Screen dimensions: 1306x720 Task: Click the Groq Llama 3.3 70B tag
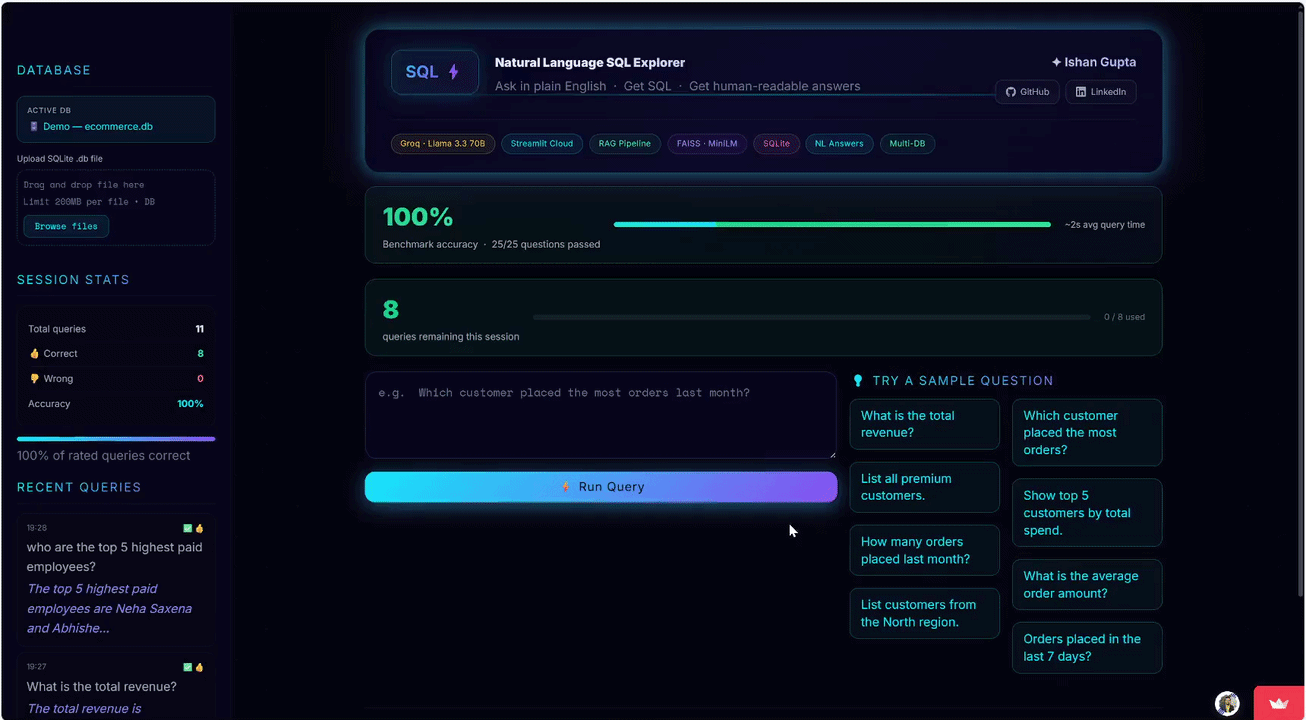[443, 144]
